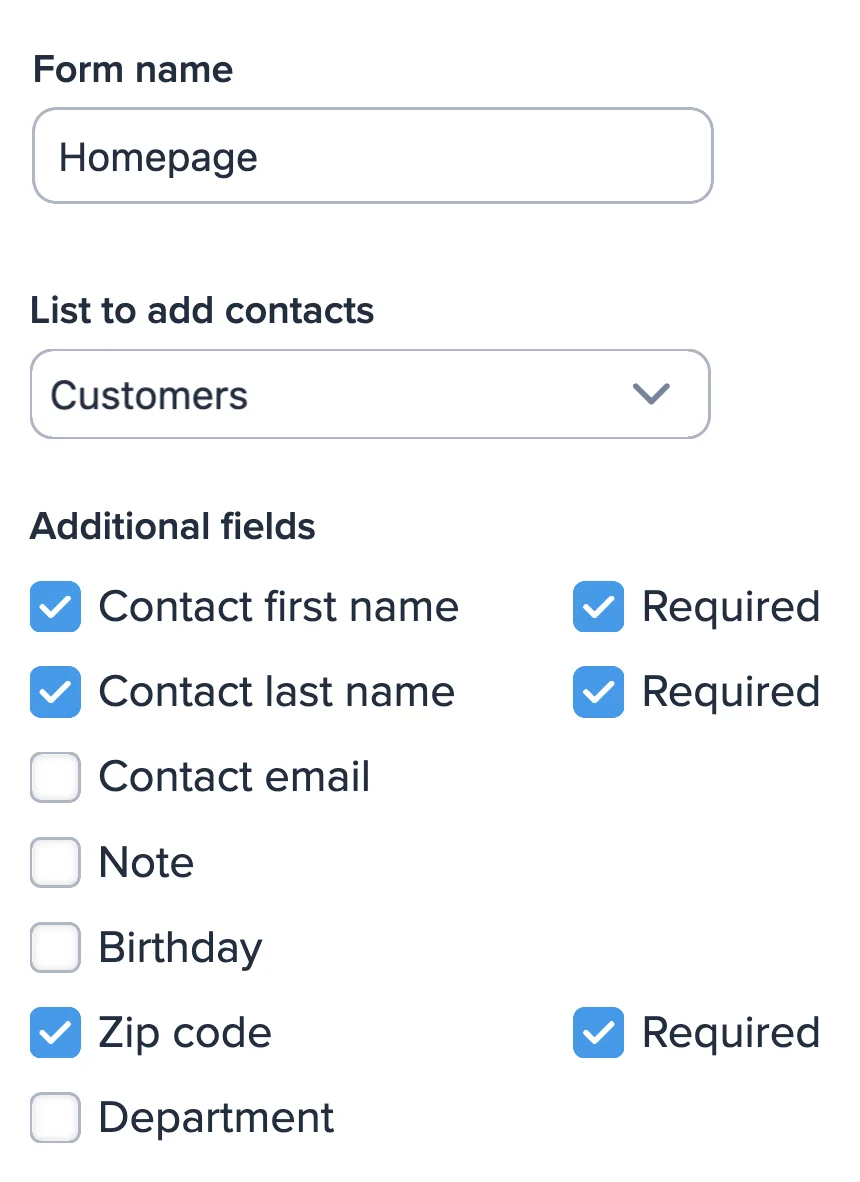The width and height of the screenshot is (860, 1182).
Task: Disable the Required checkbox for Zip code
Action: 598,1032
